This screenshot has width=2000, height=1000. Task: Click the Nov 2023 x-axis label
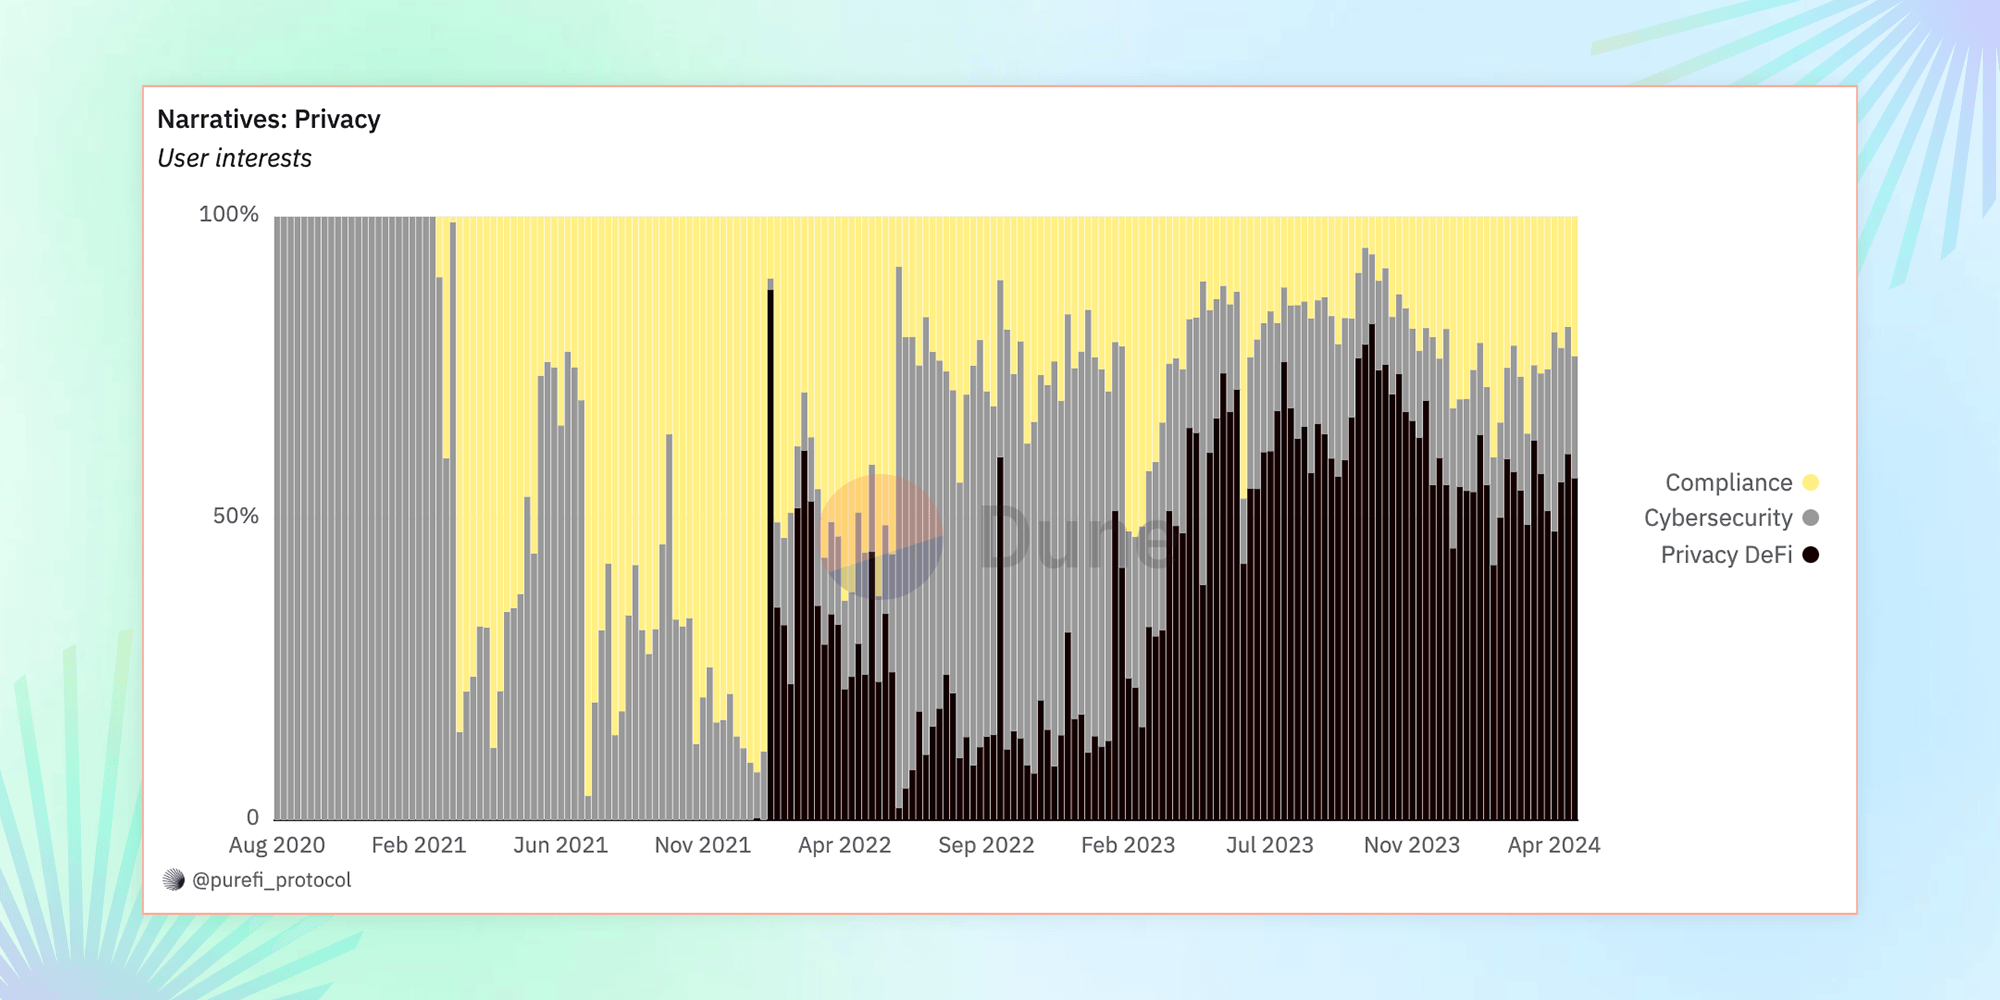tap(1412, 846)
